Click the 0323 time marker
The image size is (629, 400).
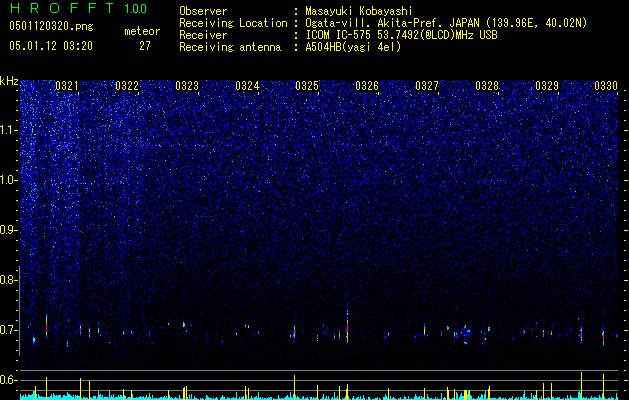tap(187, 86)
